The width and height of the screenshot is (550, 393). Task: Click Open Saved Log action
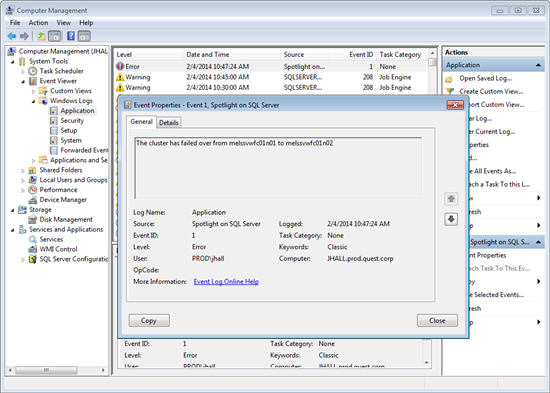tap(485, 78)
